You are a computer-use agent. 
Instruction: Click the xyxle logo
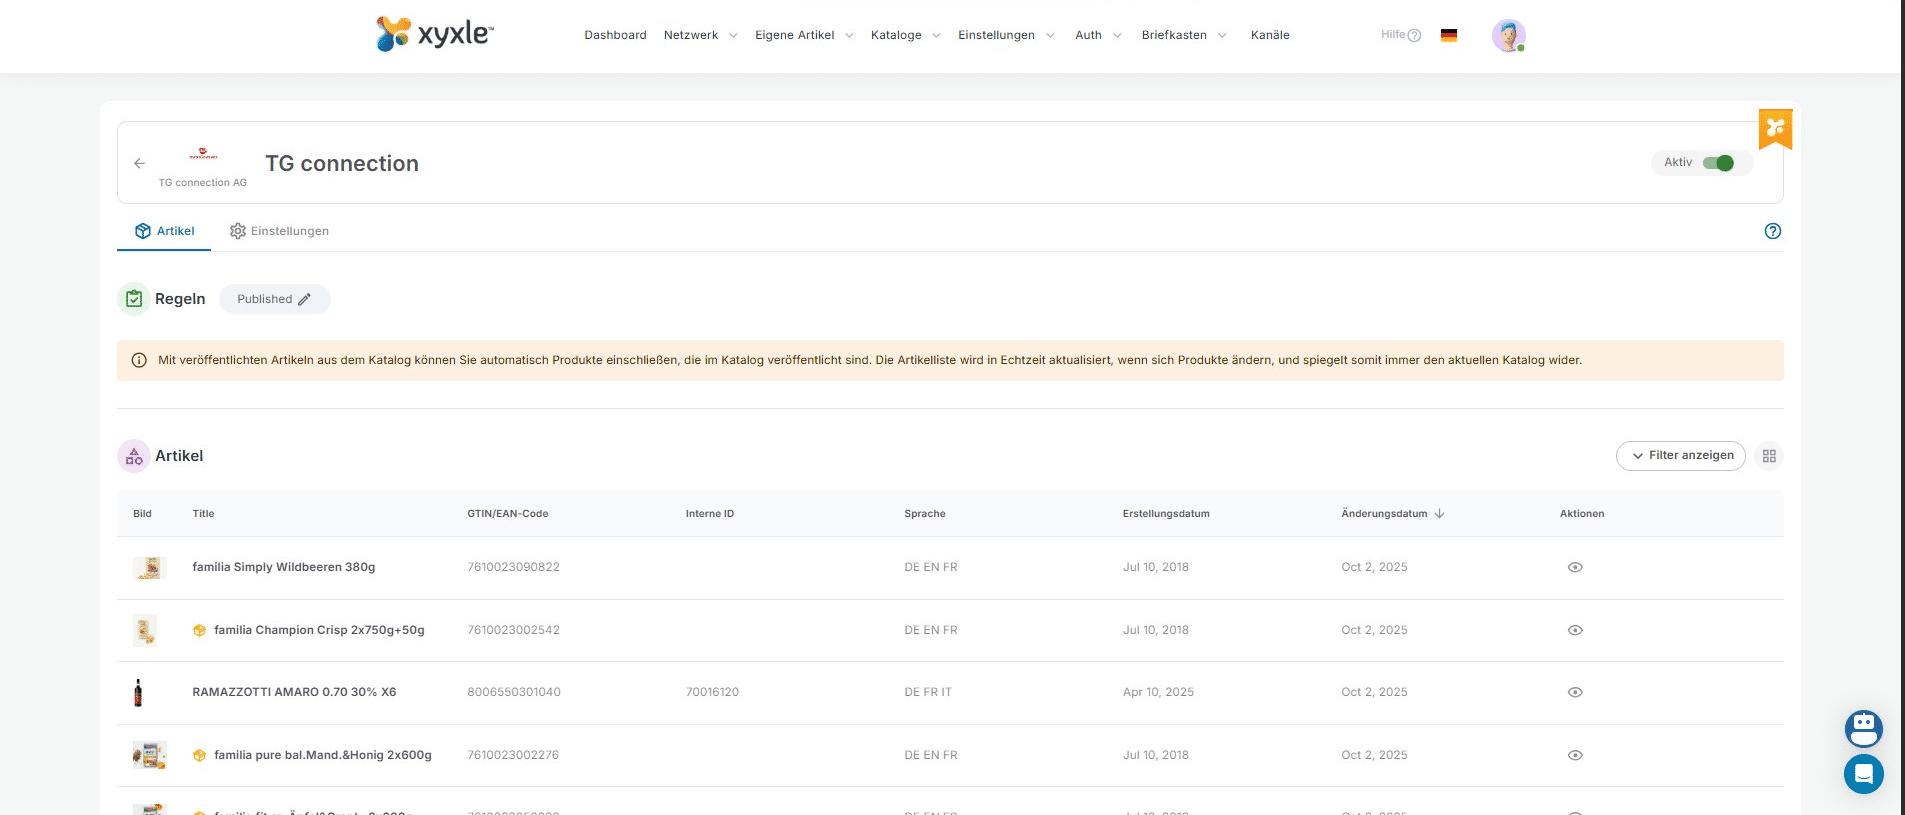[435, 34]
